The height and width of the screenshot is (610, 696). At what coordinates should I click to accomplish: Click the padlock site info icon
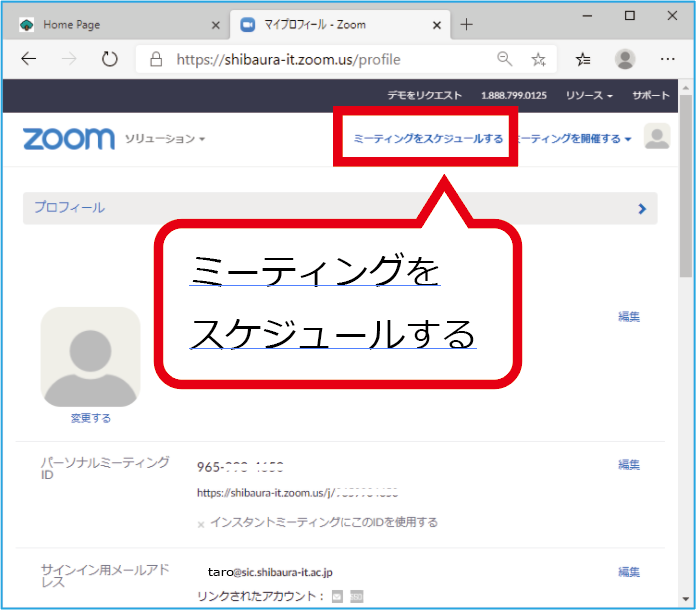pyautogui.click(x=156, y=59)
